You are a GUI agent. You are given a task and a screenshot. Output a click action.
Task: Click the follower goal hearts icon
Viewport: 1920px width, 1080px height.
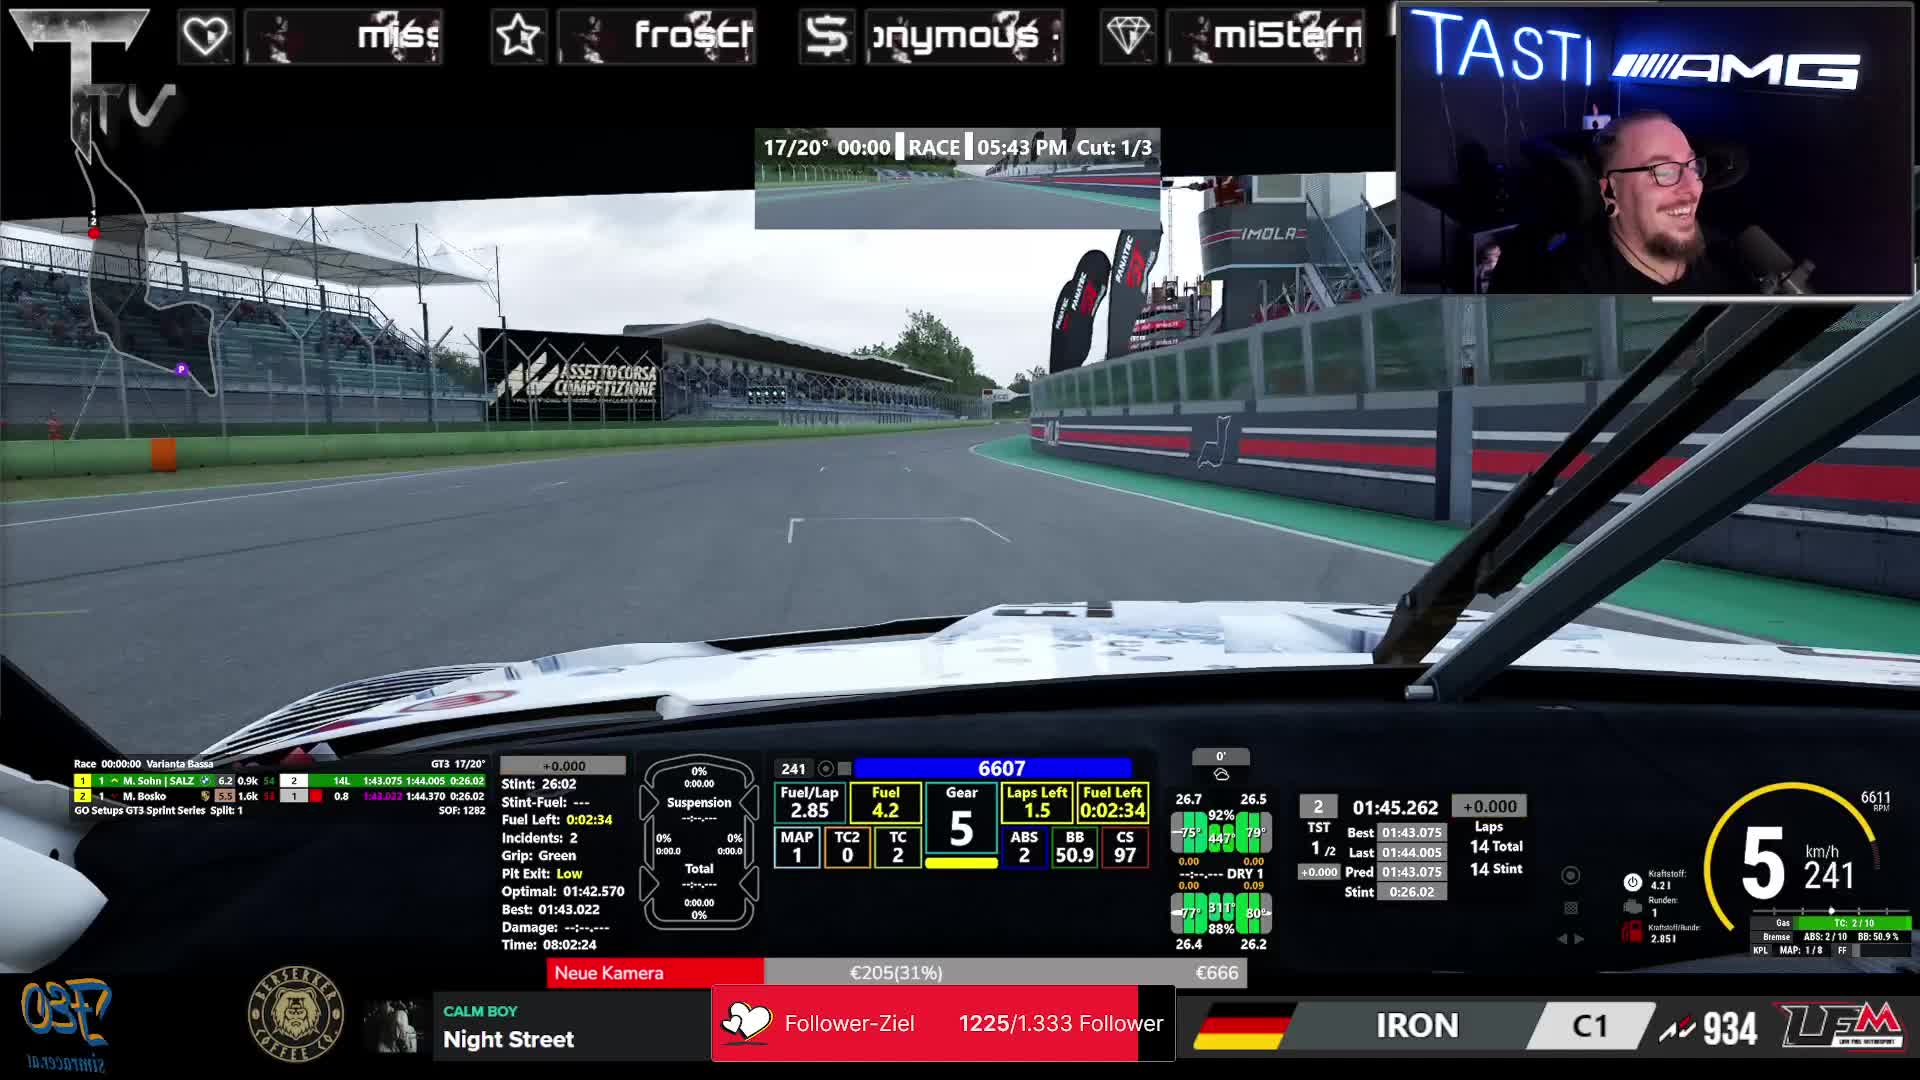click(x=746, y=1023)
